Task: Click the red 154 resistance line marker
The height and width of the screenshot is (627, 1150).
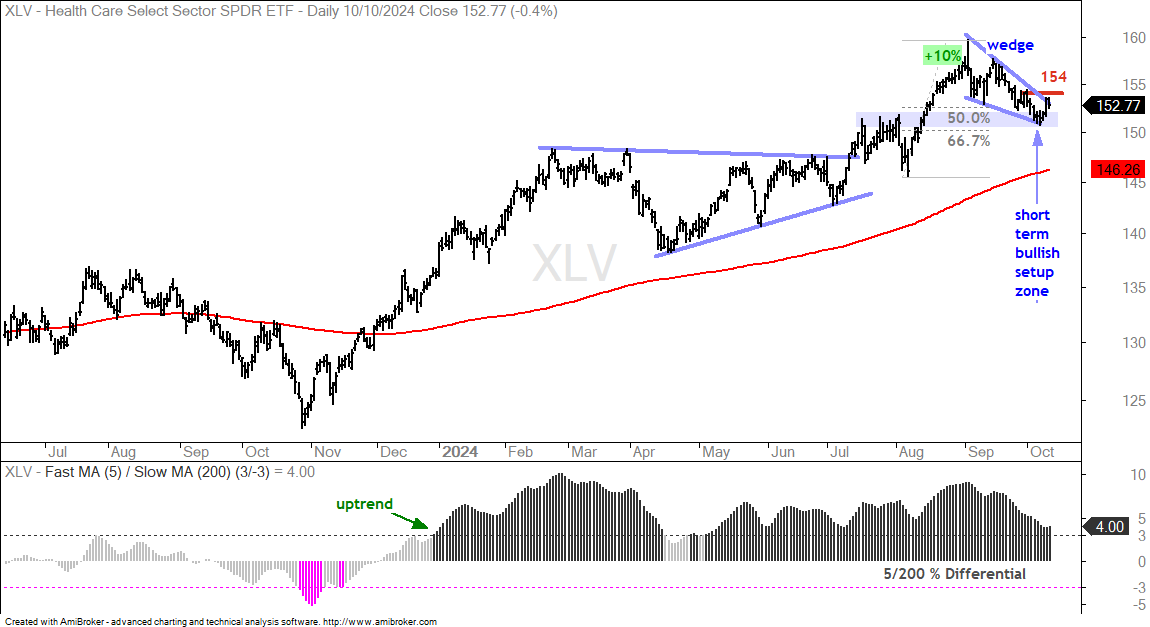Action: pyautogui.click(x=1044, y=92)
